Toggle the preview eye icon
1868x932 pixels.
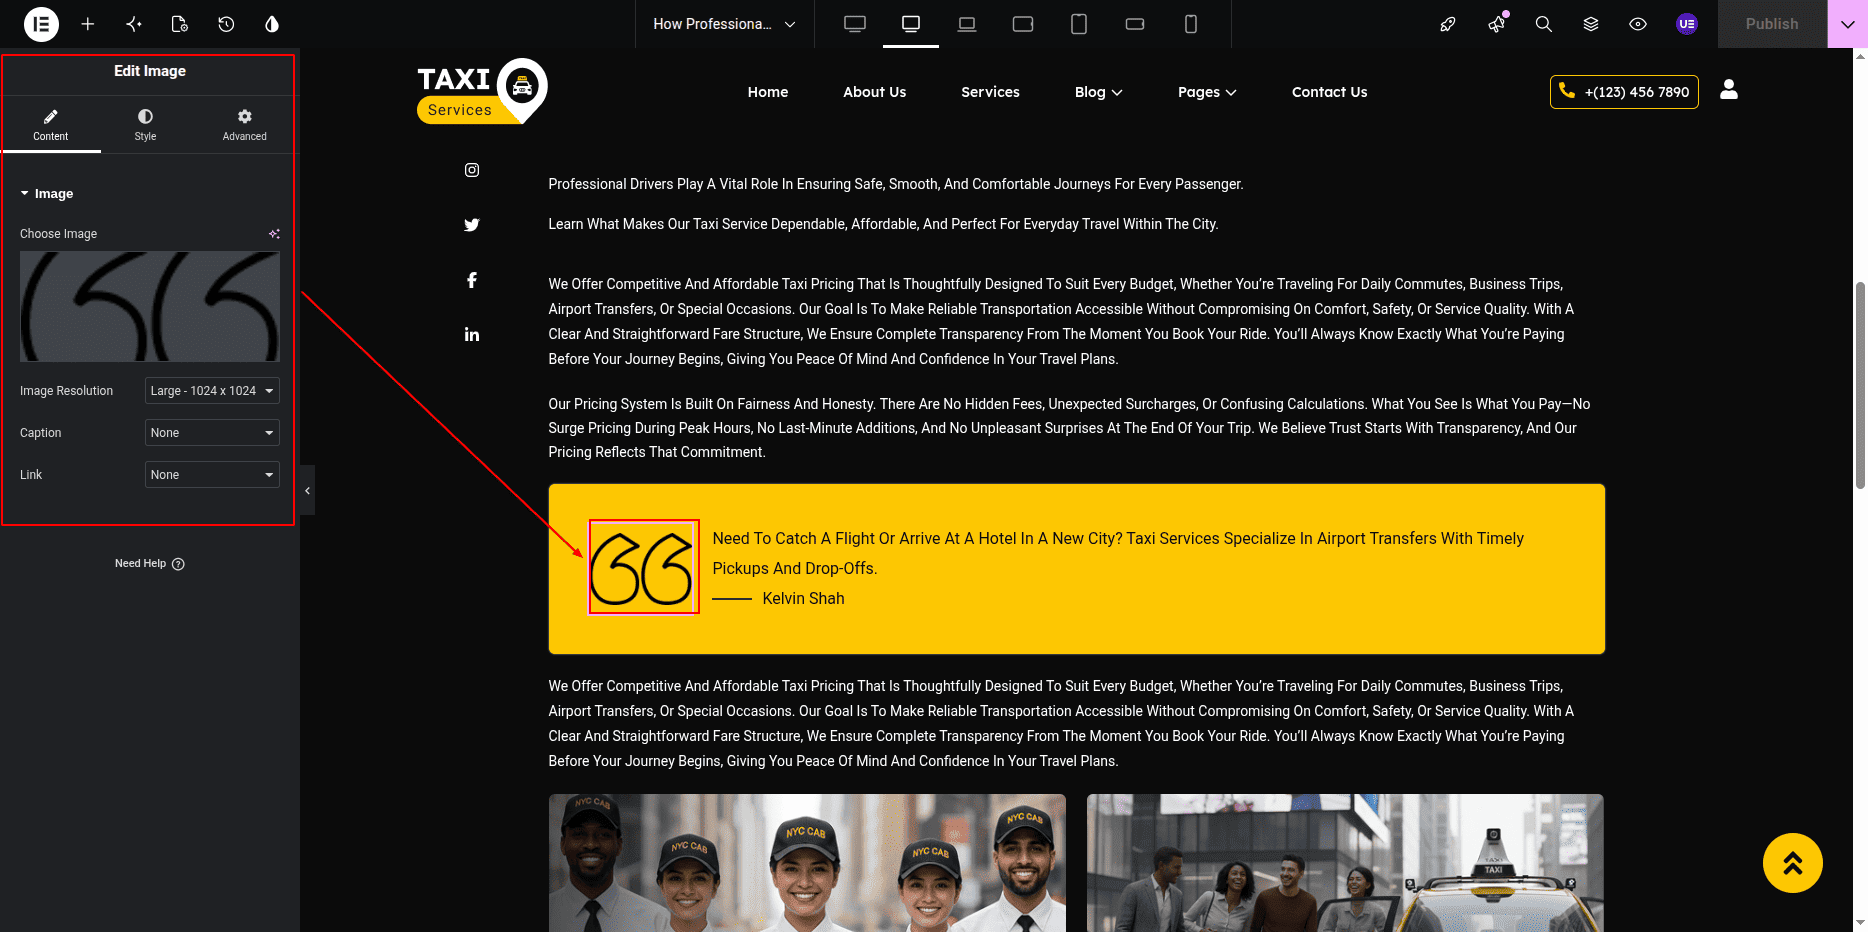(1638, 24)
